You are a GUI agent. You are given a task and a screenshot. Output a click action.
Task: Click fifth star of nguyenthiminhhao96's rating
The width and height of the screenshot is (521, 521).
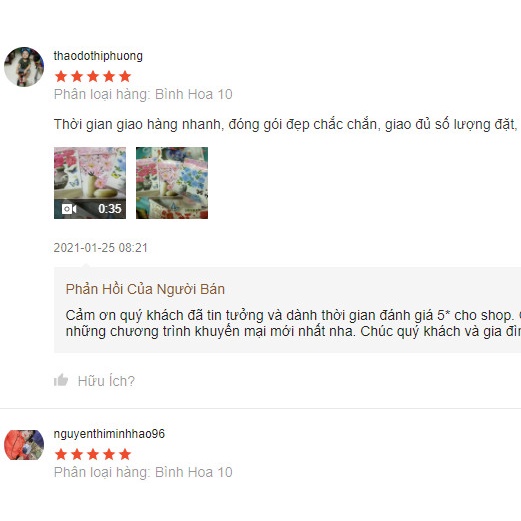point(125,454)
